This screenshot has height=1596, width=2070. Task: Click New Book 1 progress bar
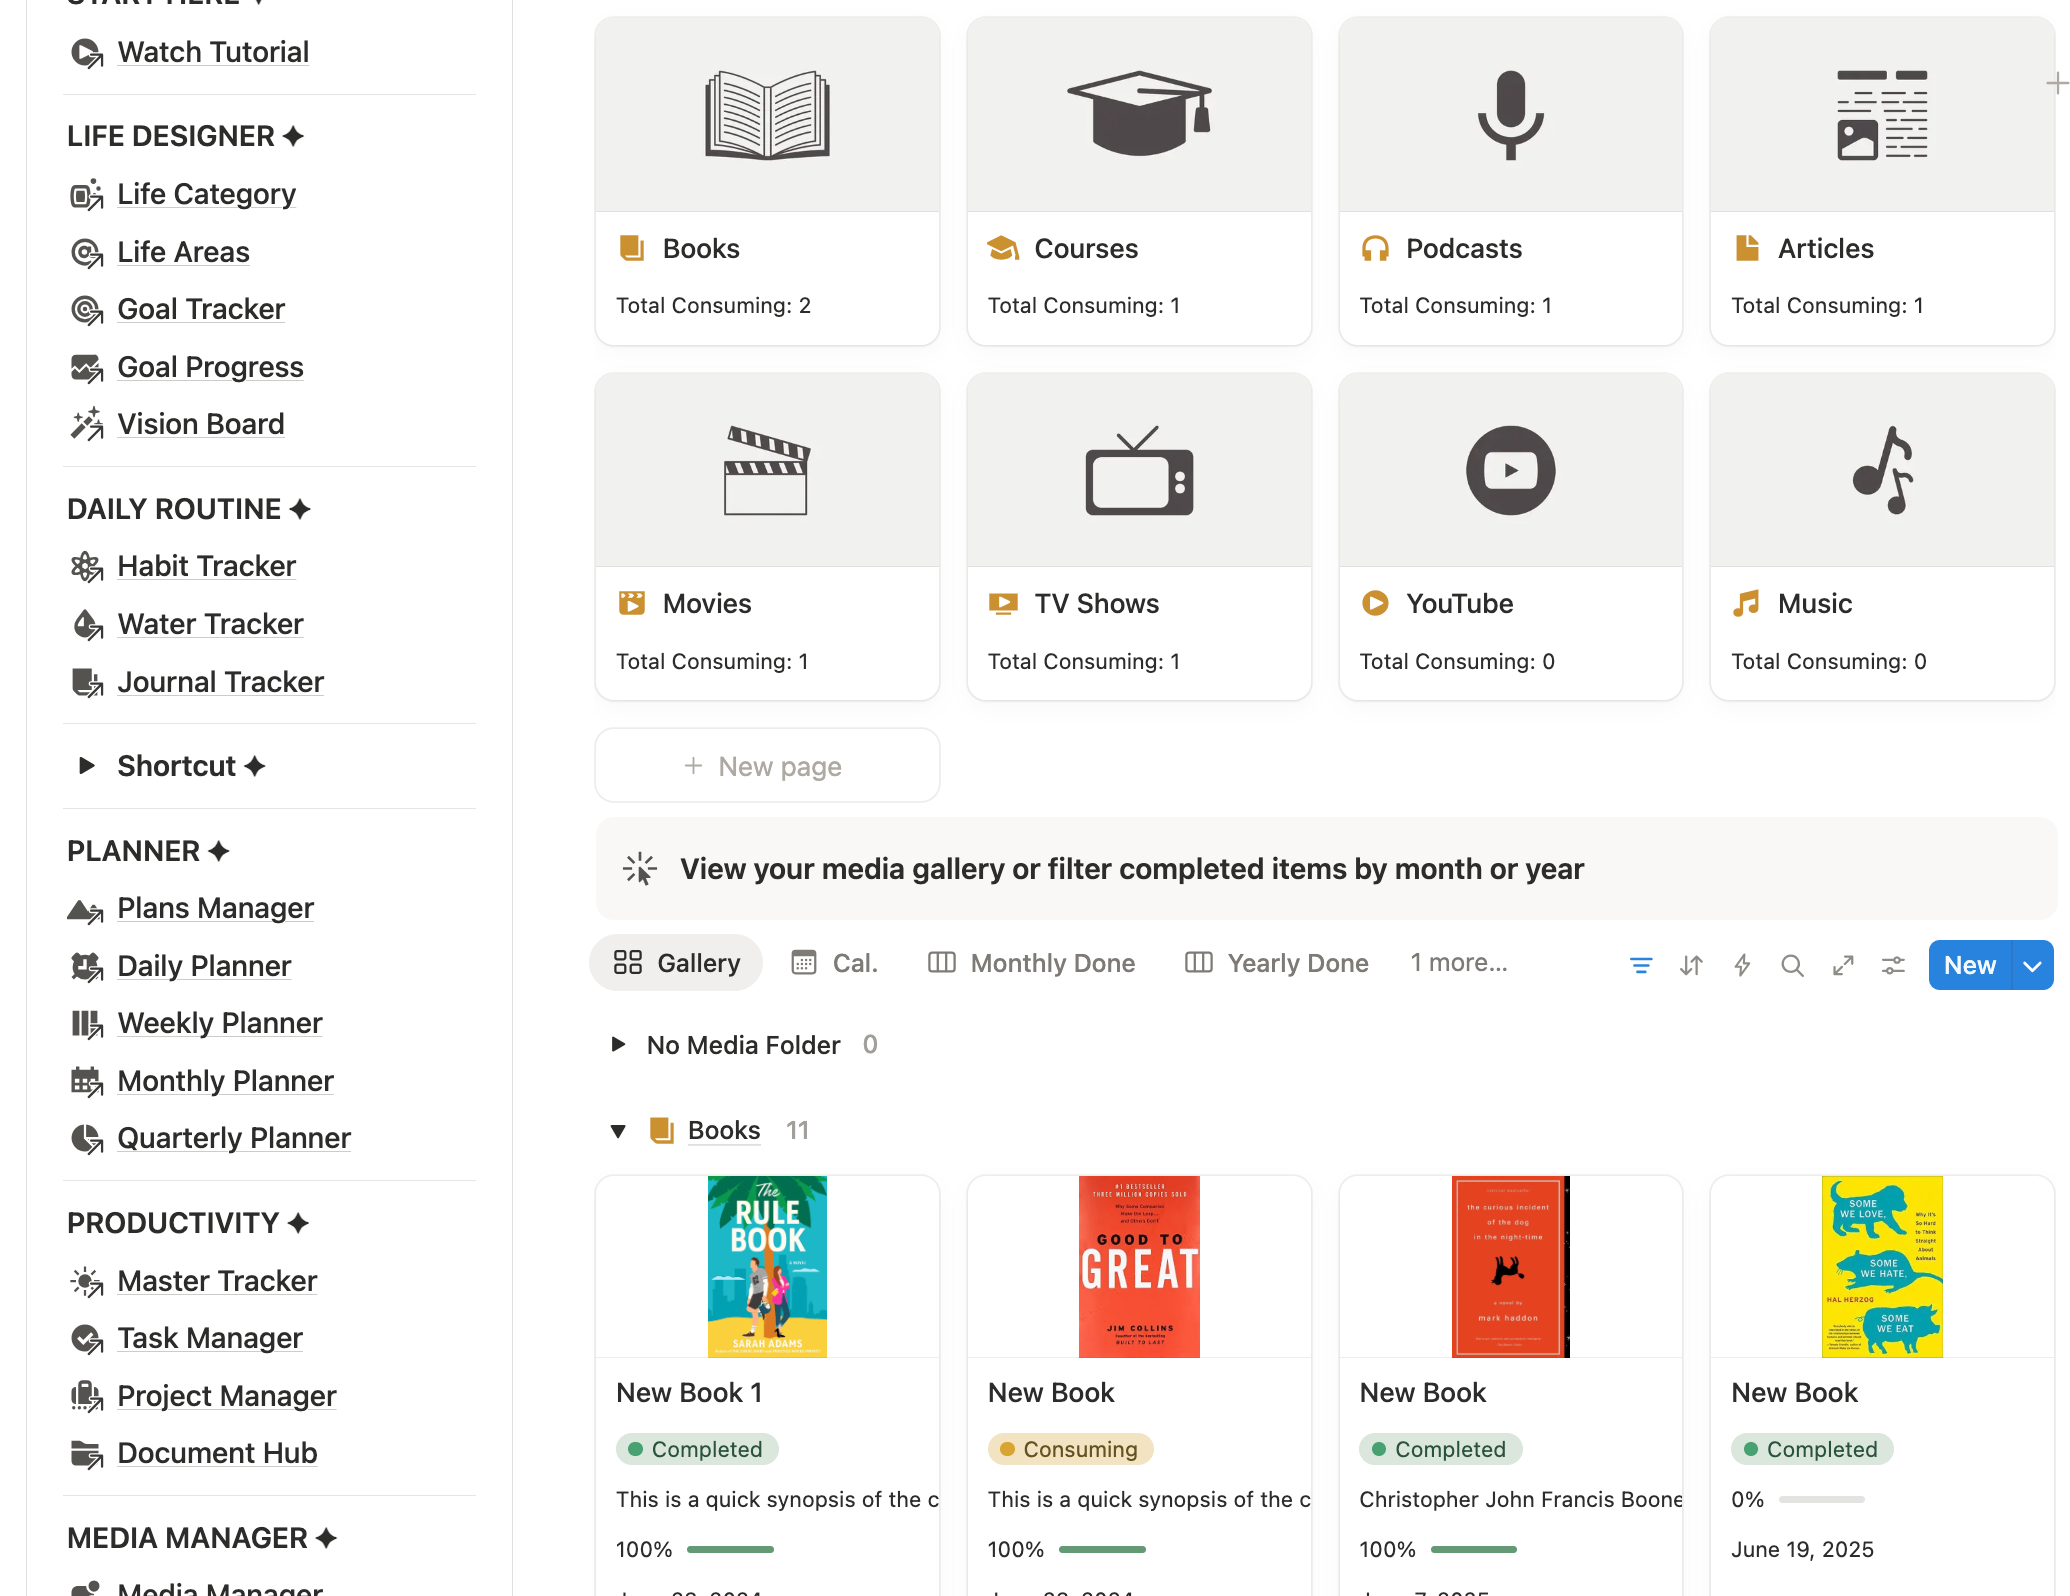pos(730,1549)
